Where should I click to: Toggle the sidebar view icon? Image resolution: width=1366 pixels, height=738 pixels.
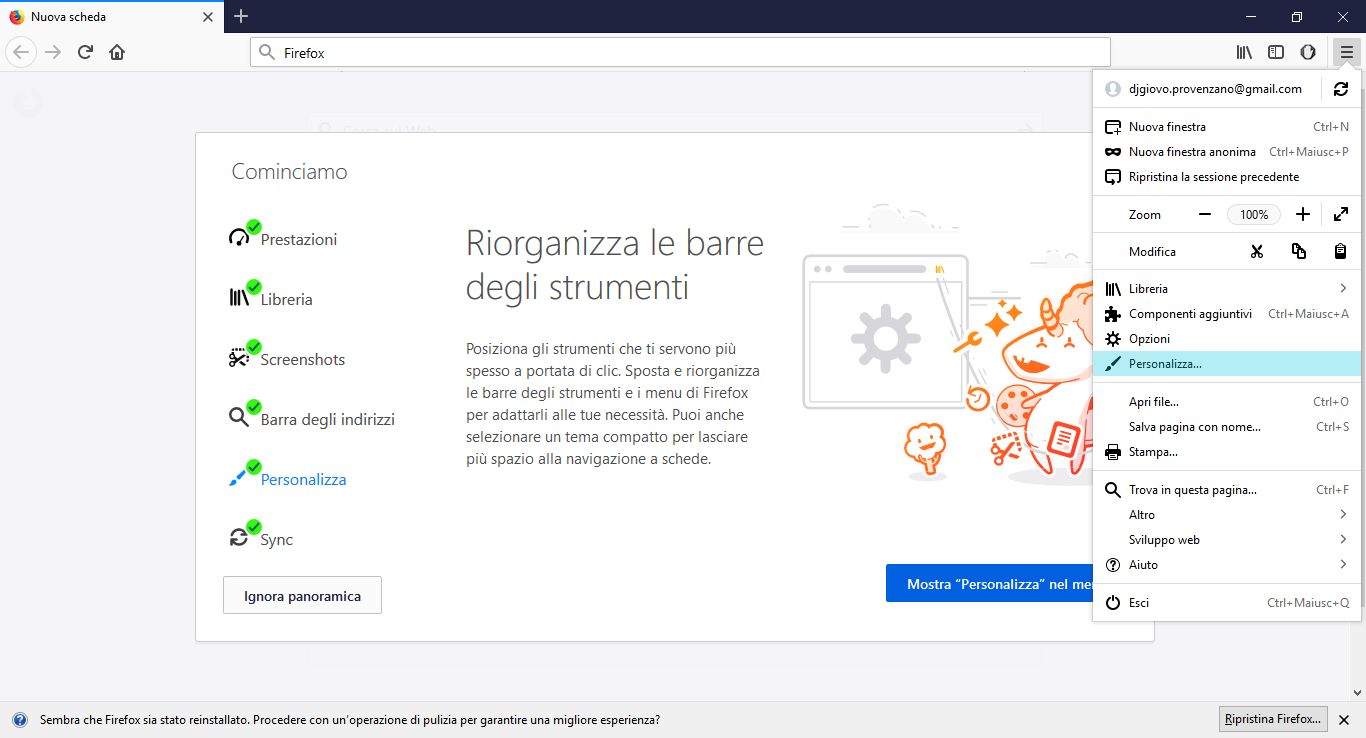[x=1276, y=52]
